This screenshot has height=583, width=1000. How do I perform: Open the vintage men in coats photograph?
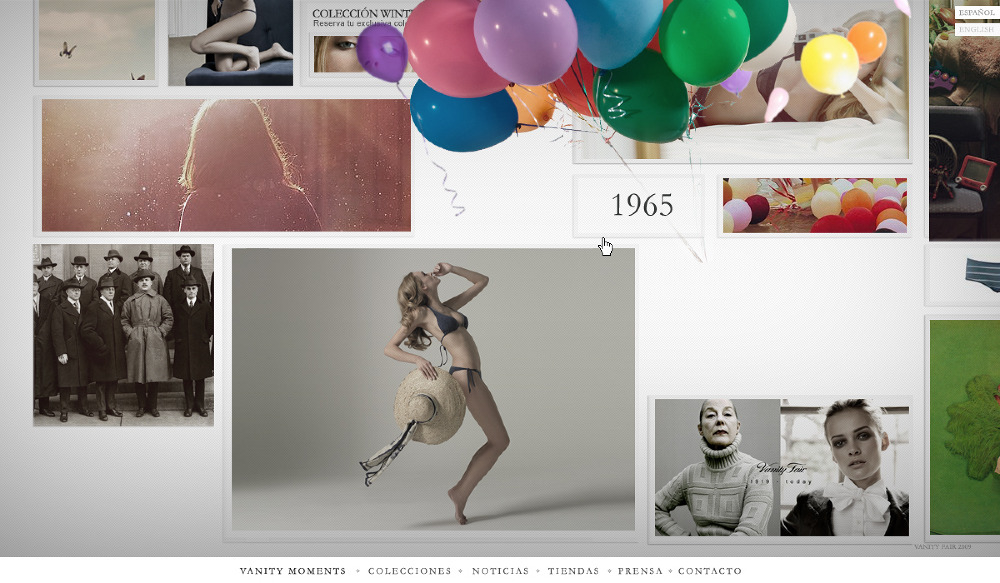point(123,334)
